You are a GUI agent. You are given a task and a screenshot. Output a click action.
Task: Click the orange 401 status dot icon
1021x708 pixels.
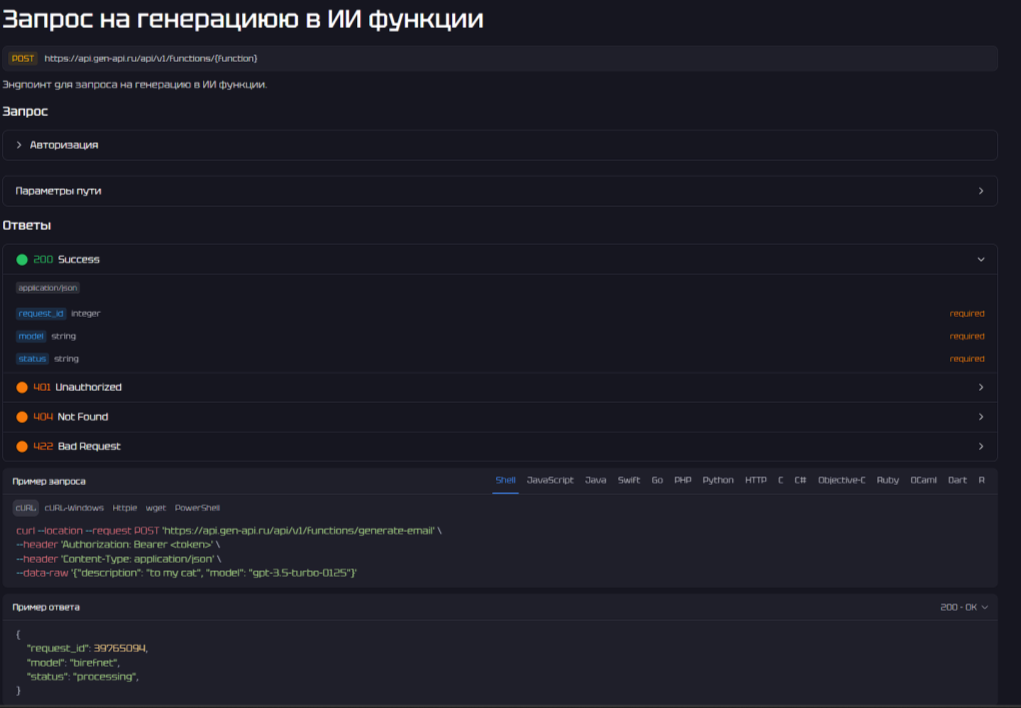coord(22,387)
